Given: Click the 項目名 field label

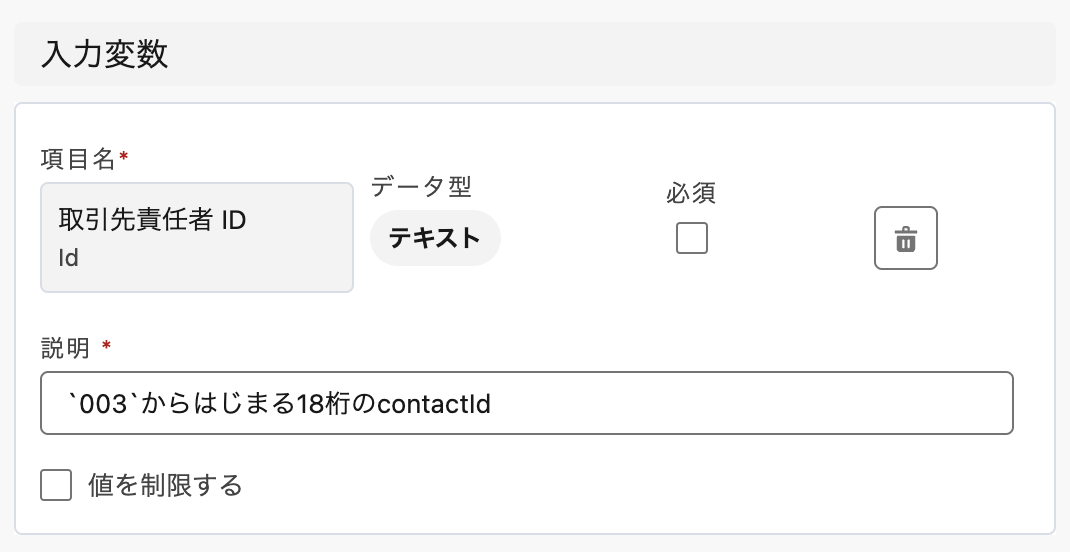Looking at the screenshot, I should click(x=78, y=158).
